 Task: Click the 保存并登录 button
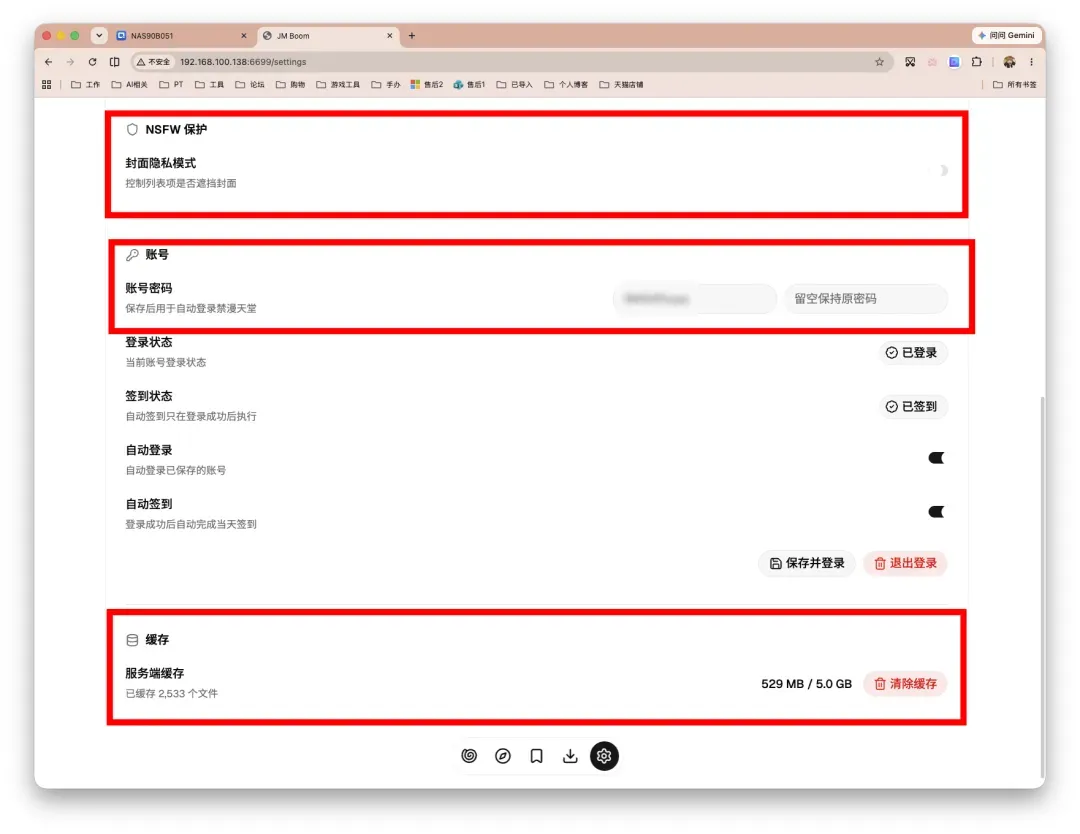pos(807,563)
